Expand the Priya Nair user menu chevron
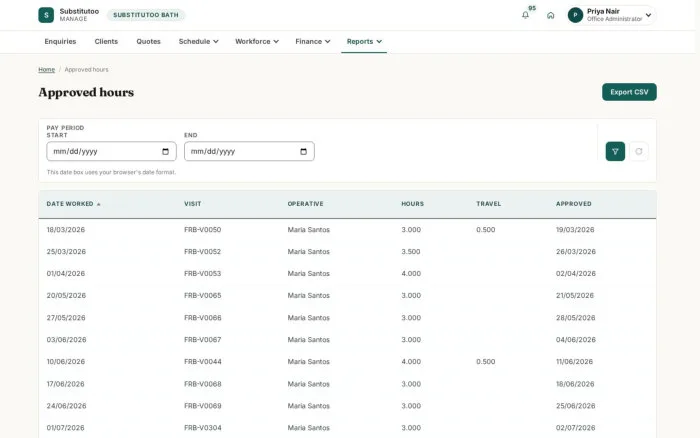Screen dimensions: 700x438 click(x=648, y=15)
